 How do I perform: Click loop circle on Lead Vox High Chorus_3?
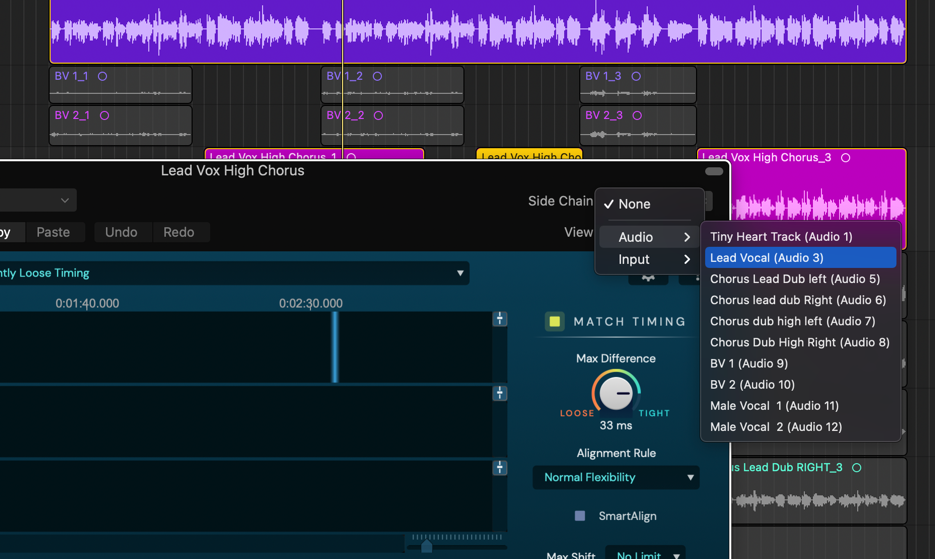tap(846, 158)
